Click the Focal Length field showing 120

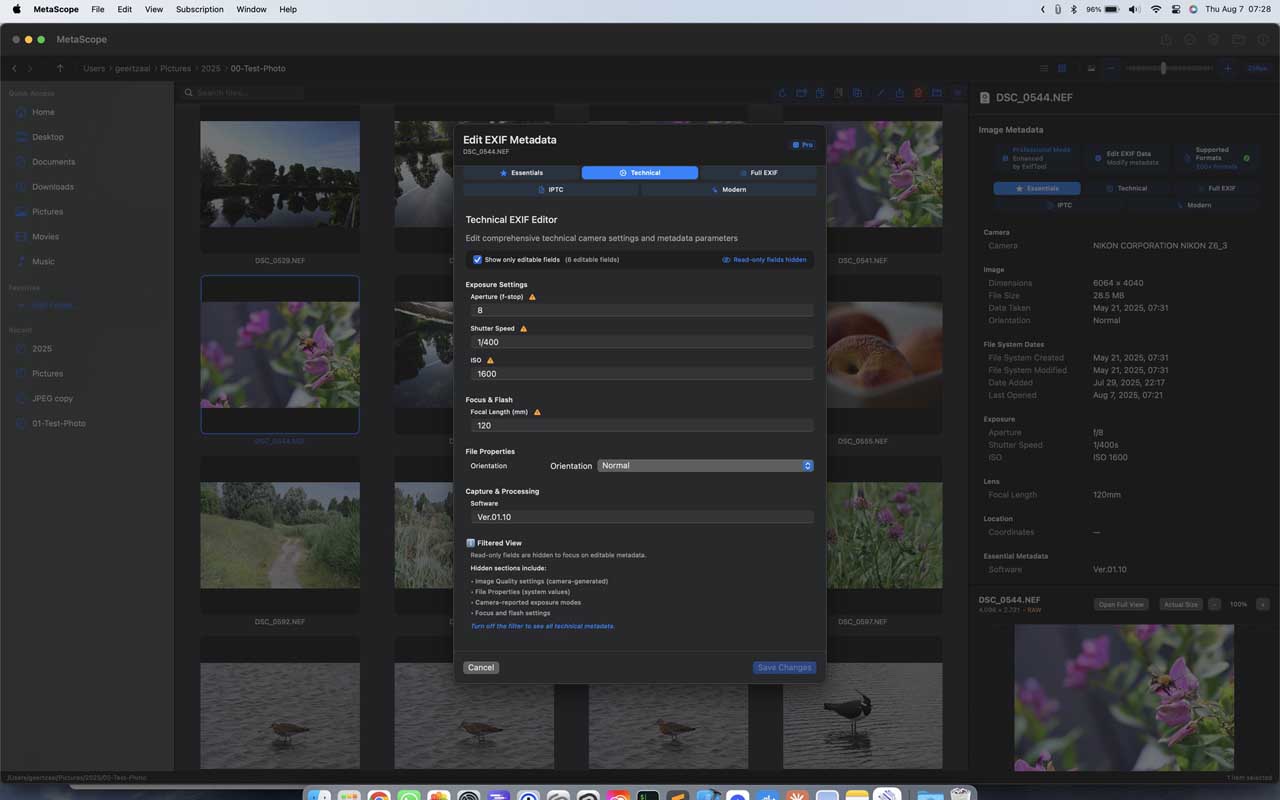pos(641,425)
